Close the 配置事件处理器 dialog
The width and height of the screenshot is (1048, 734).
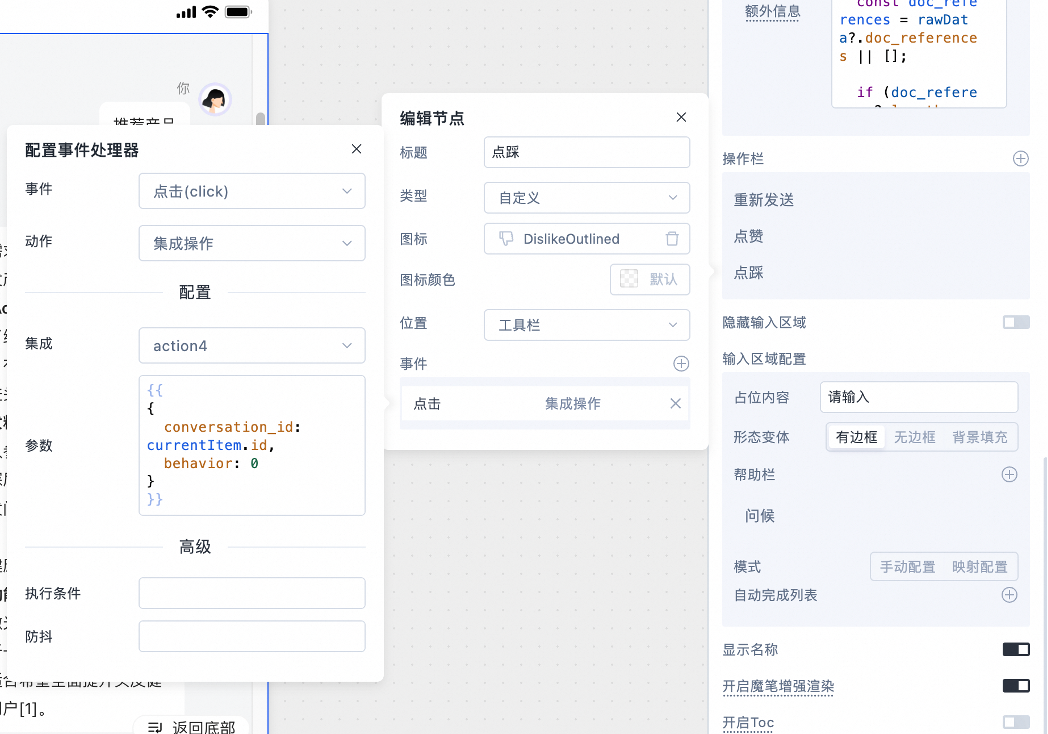356,149
